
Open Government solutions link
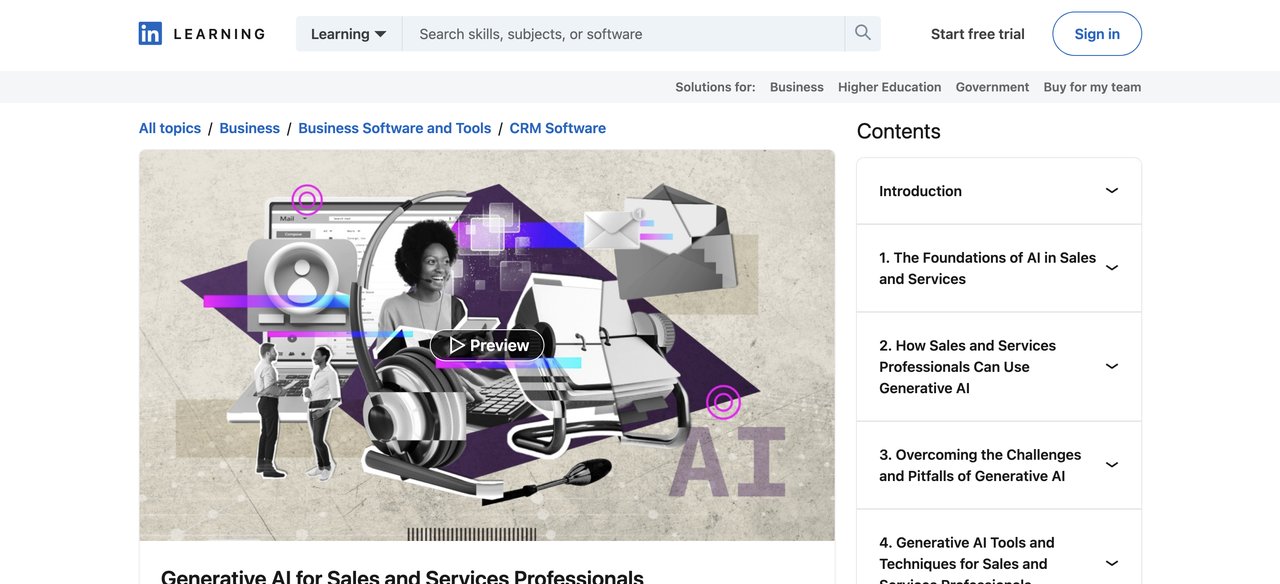[992, 87]
